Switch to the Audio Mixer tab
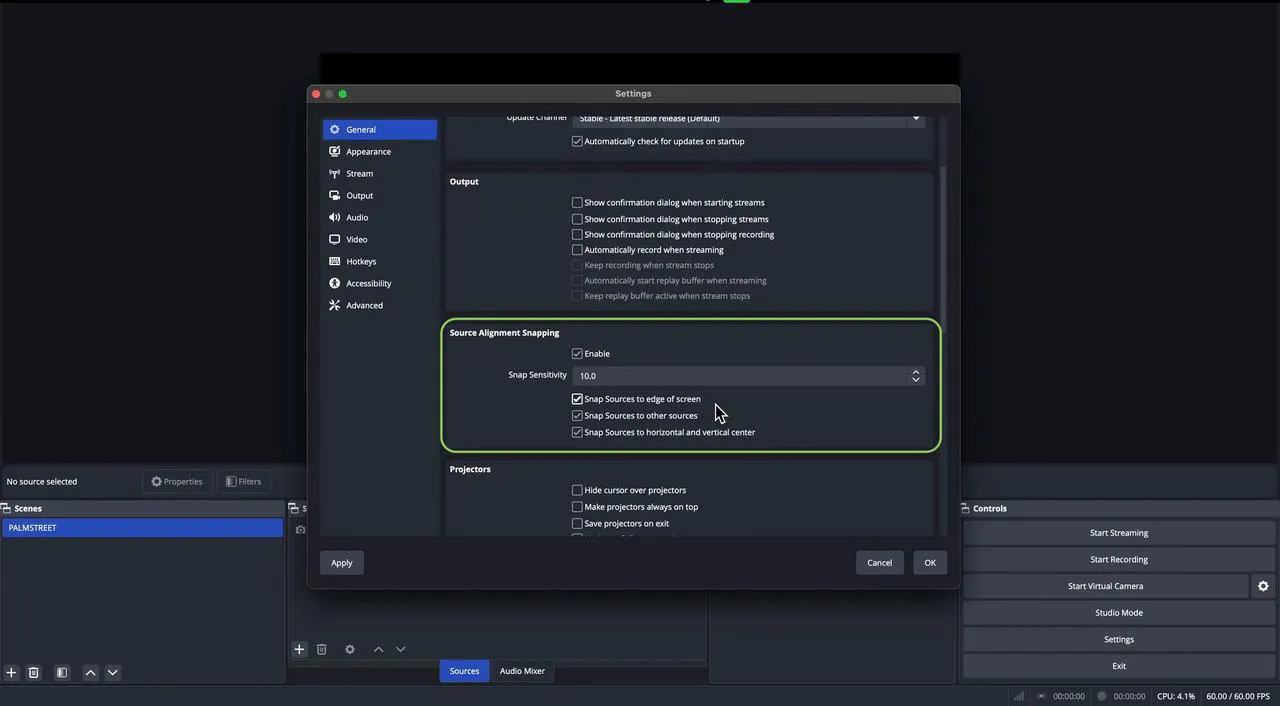Screen dimensions: 1280x706 tap(522, 671)
